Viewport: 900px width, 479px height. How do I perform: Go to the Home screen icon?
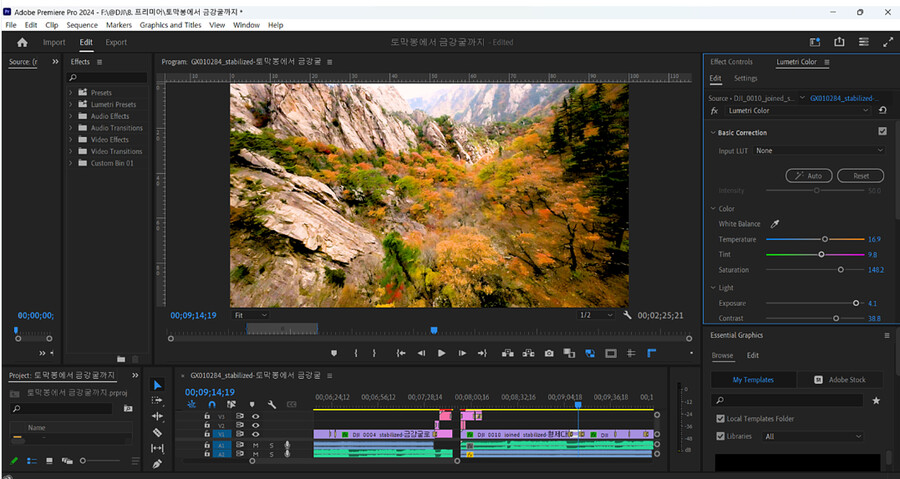click(22, 42)
